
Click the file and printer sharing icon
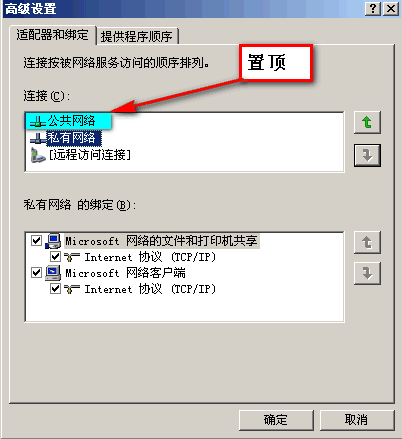pos(53,241)
